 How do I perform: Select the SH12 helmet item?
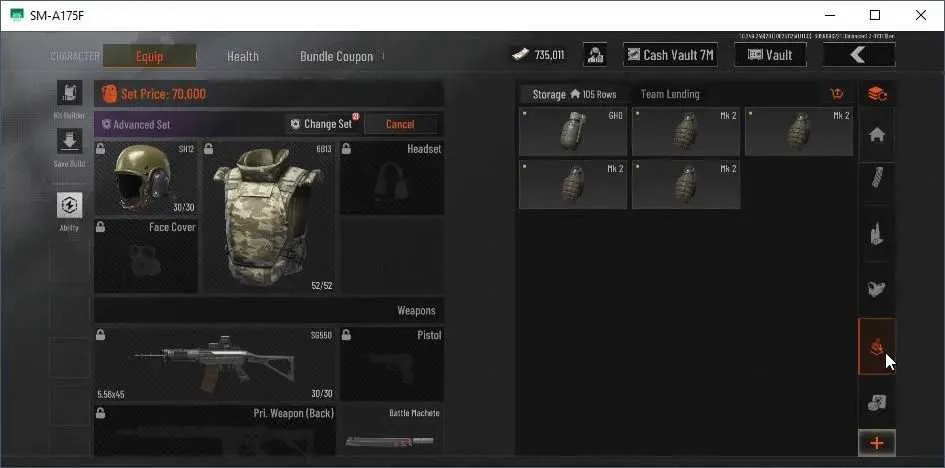146,178
